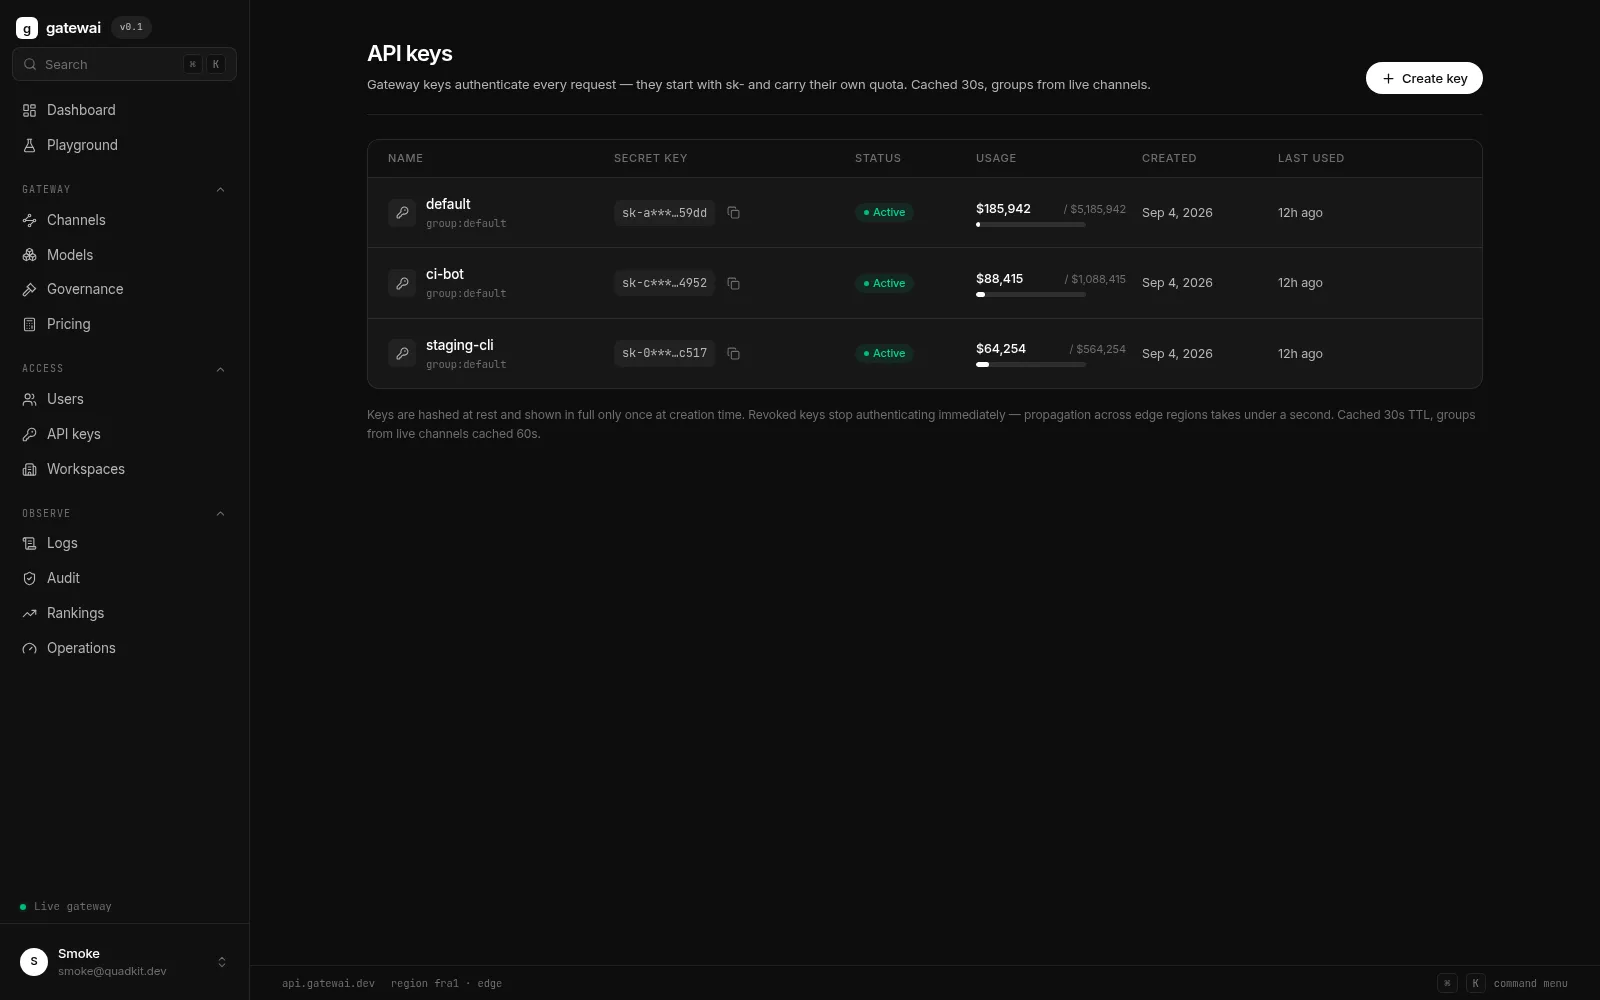Viewport: 1600px width, 1000px height.
Task: Click the key icon beside ci-bot
Action: [402, 283]
